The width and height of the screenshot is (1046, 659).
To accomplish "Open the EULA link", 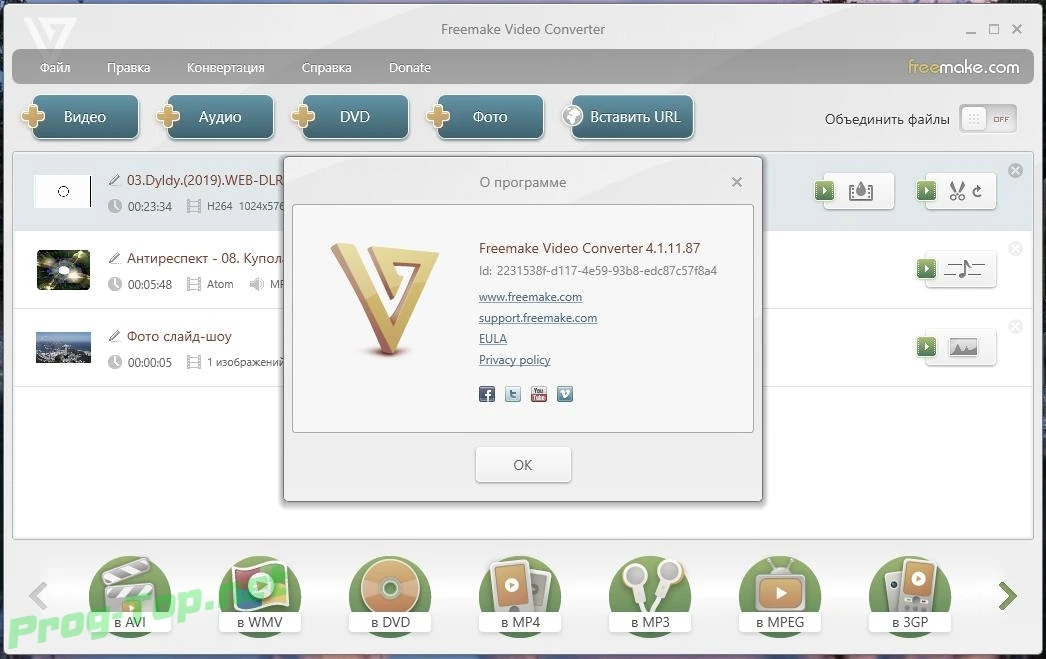I will [x=493, y=339].
